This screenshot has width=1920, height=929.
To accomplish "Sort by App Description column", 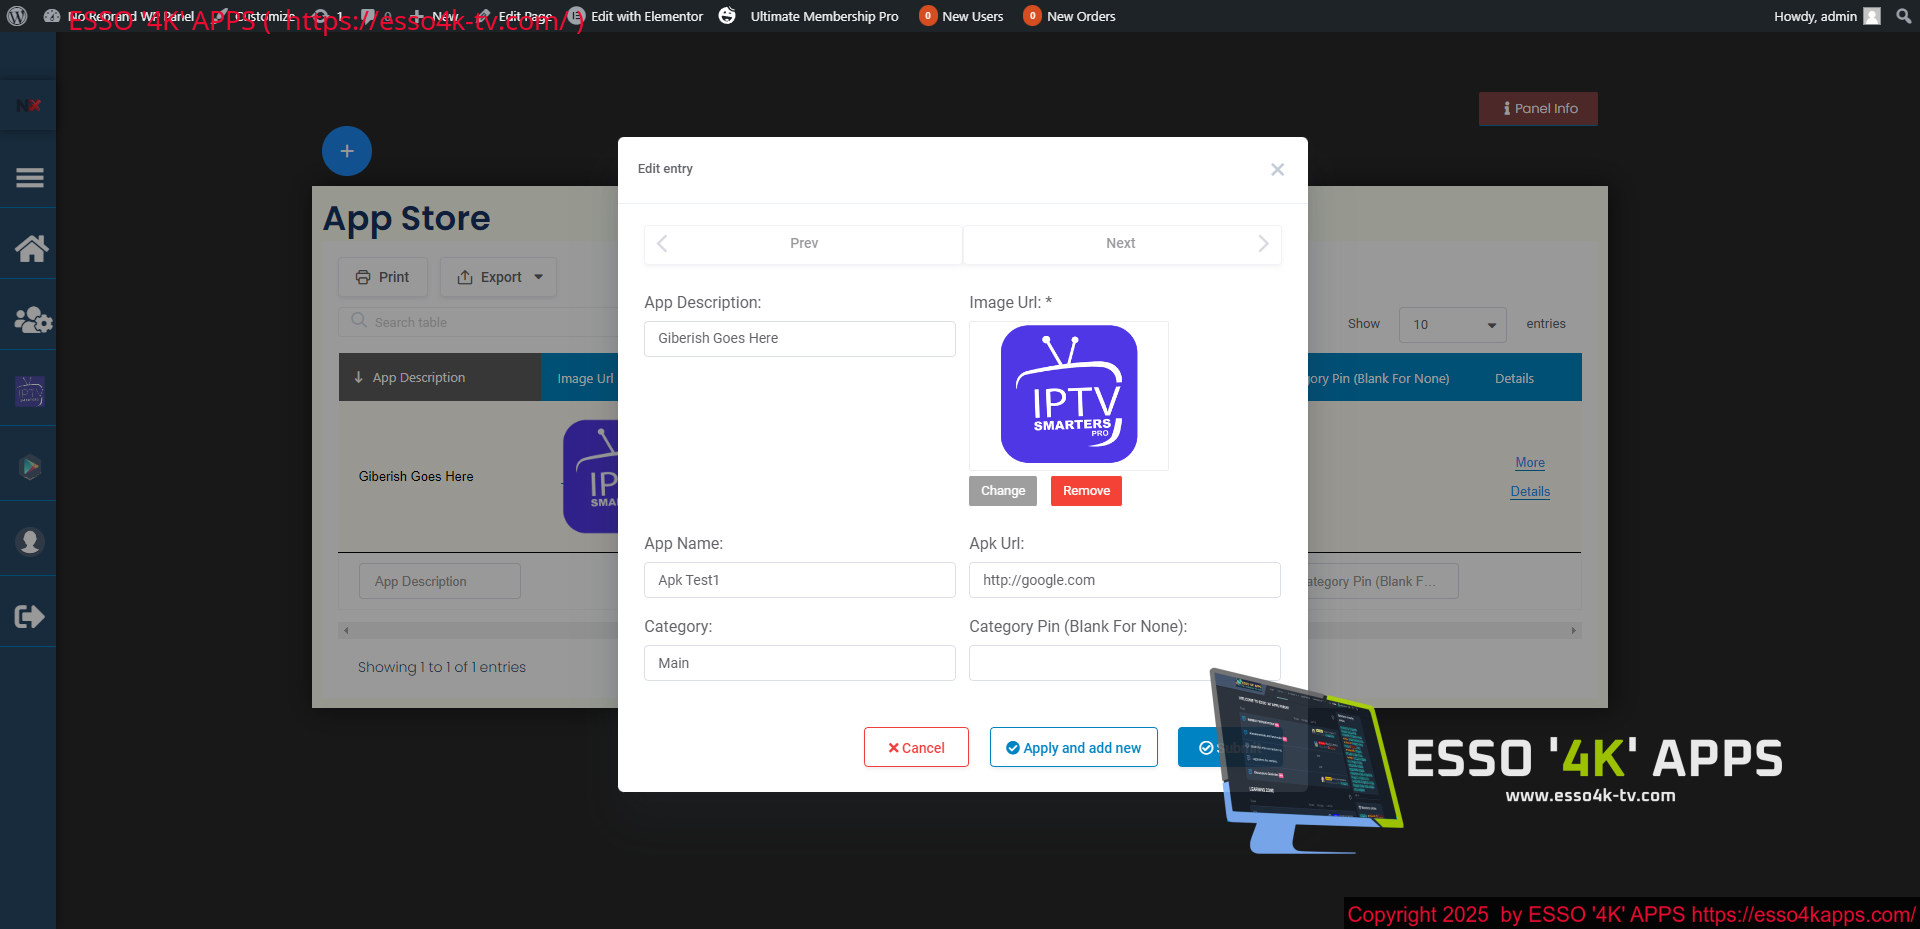I will coord(440,377).
